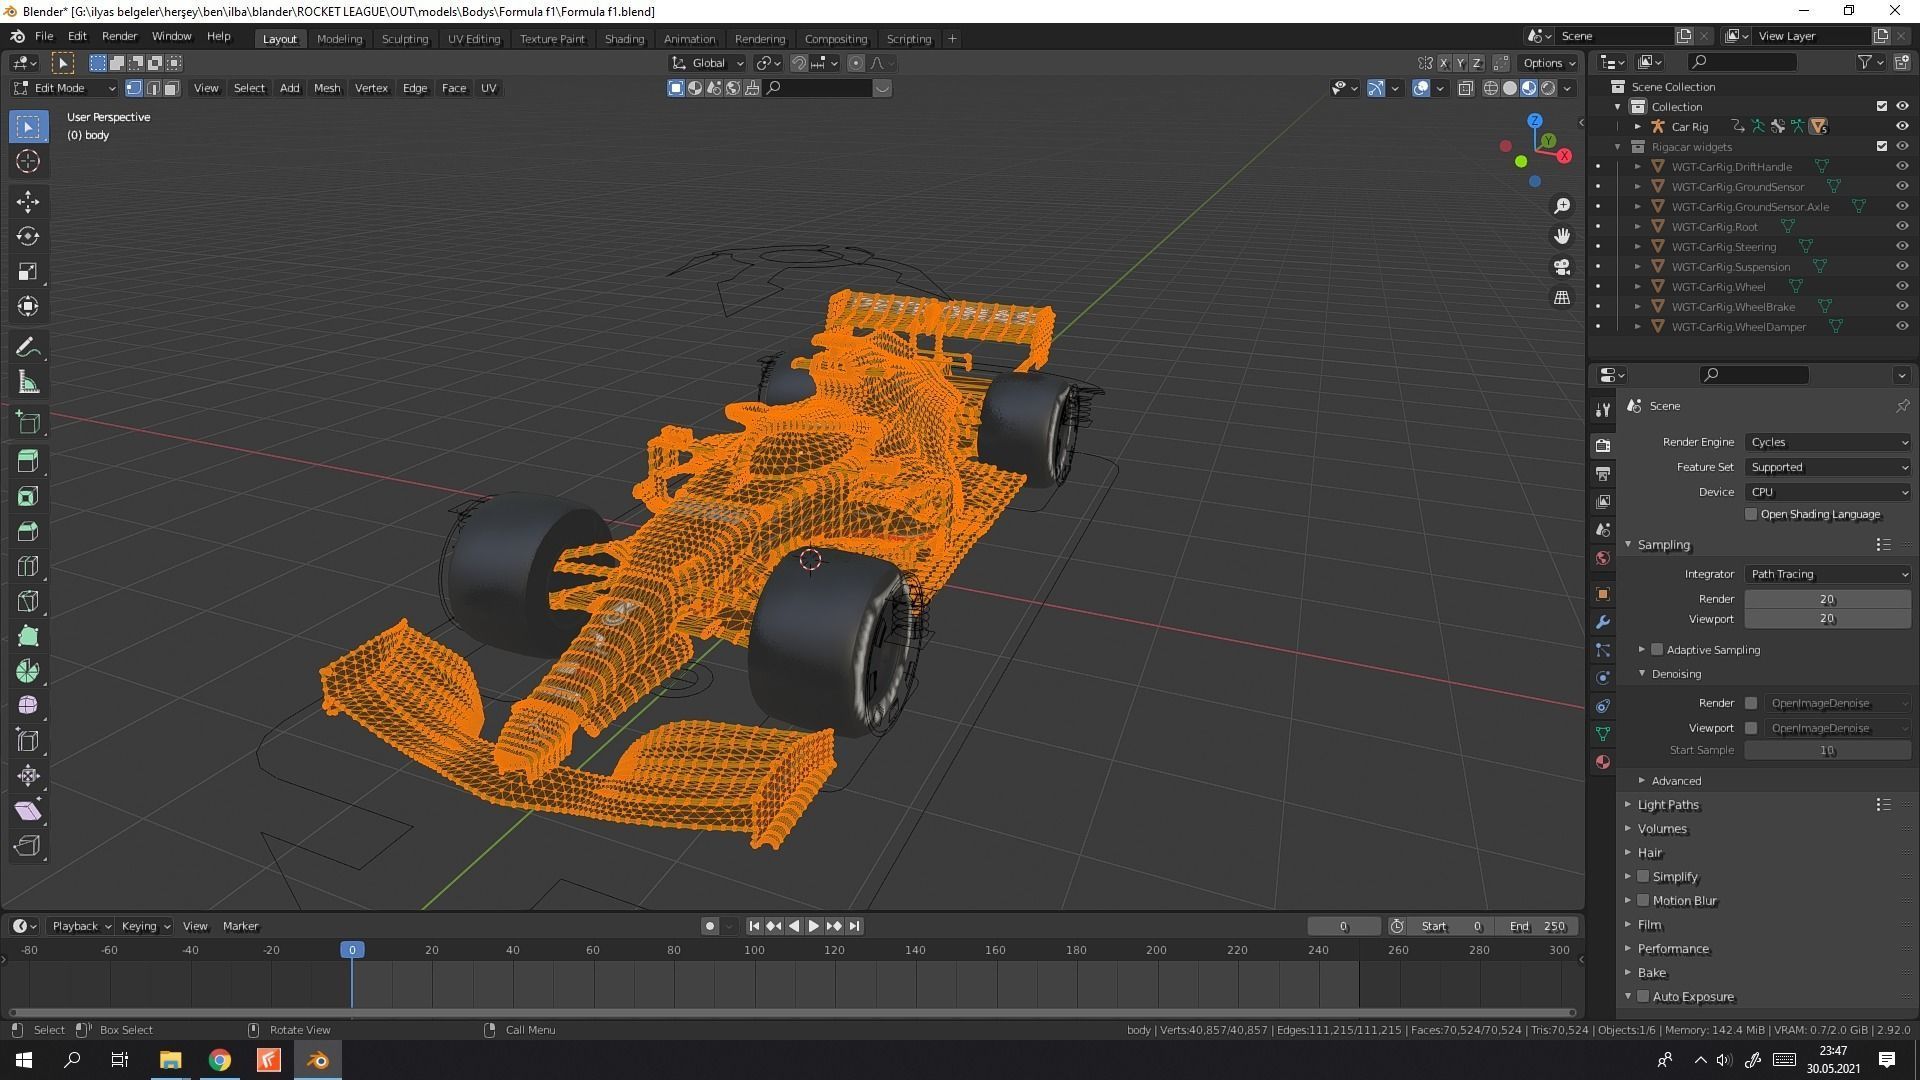
Task: Open Device CPU dropdown
Action: click(x=1827, y=492)
